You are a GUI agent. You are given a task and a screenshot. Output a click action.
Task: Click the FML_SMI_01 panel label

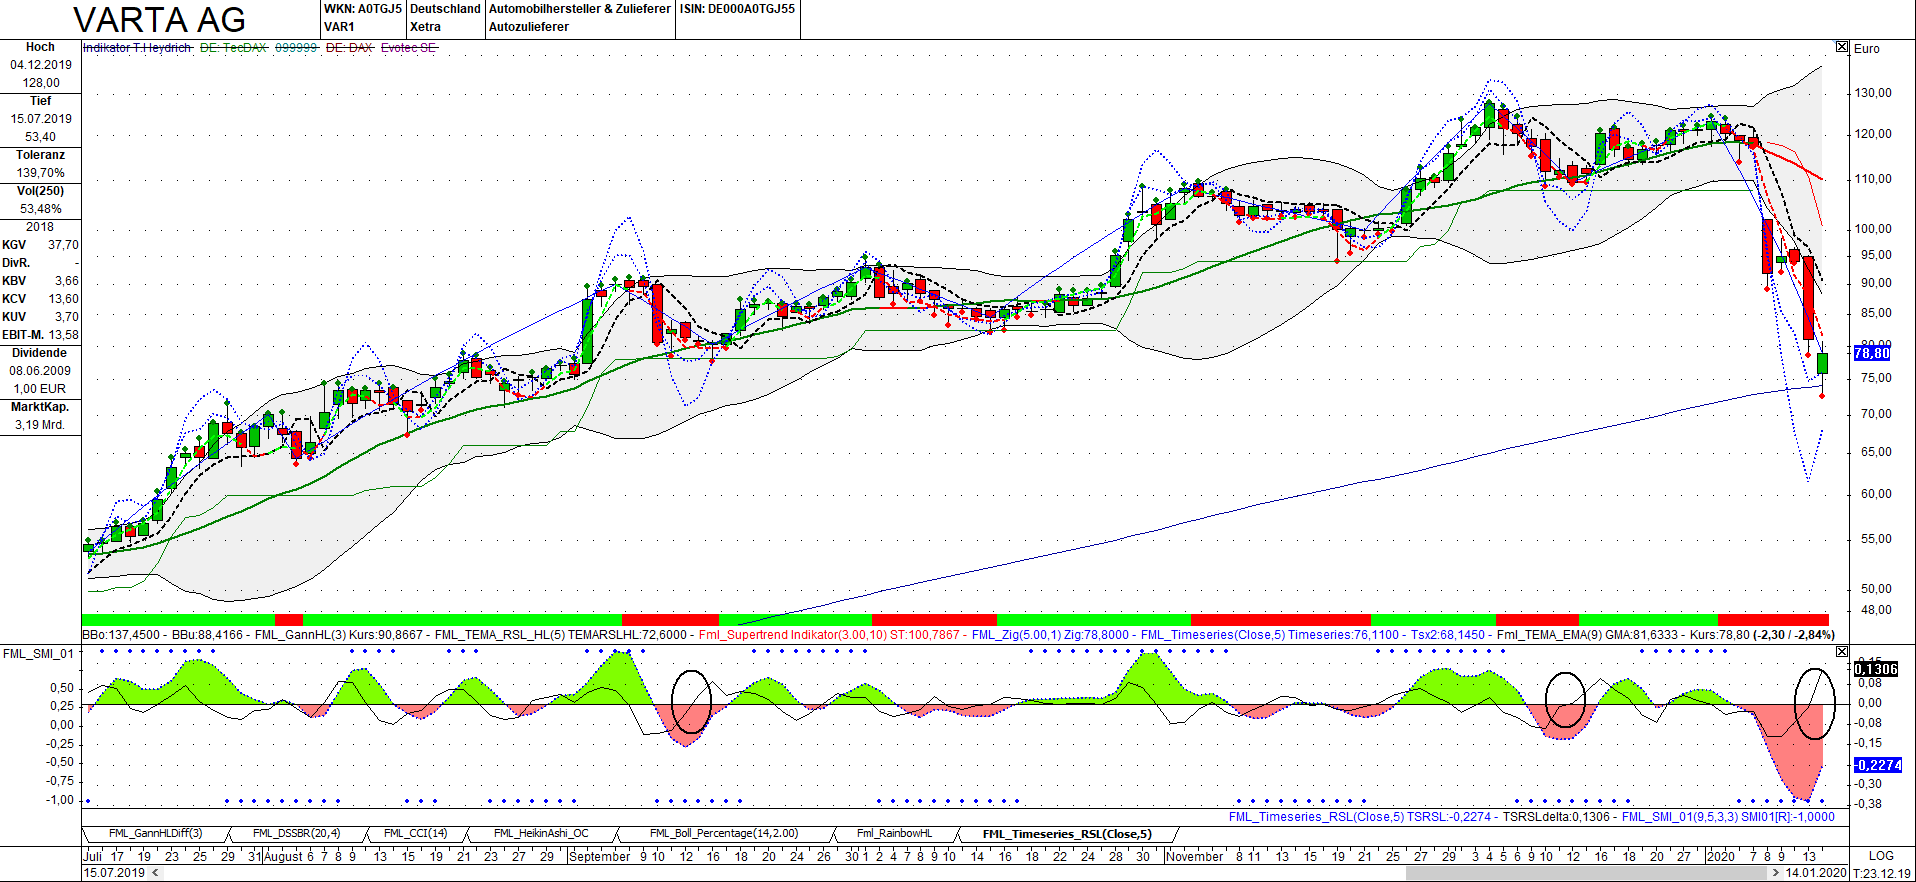pyautogui.click(x=38, y=654)
